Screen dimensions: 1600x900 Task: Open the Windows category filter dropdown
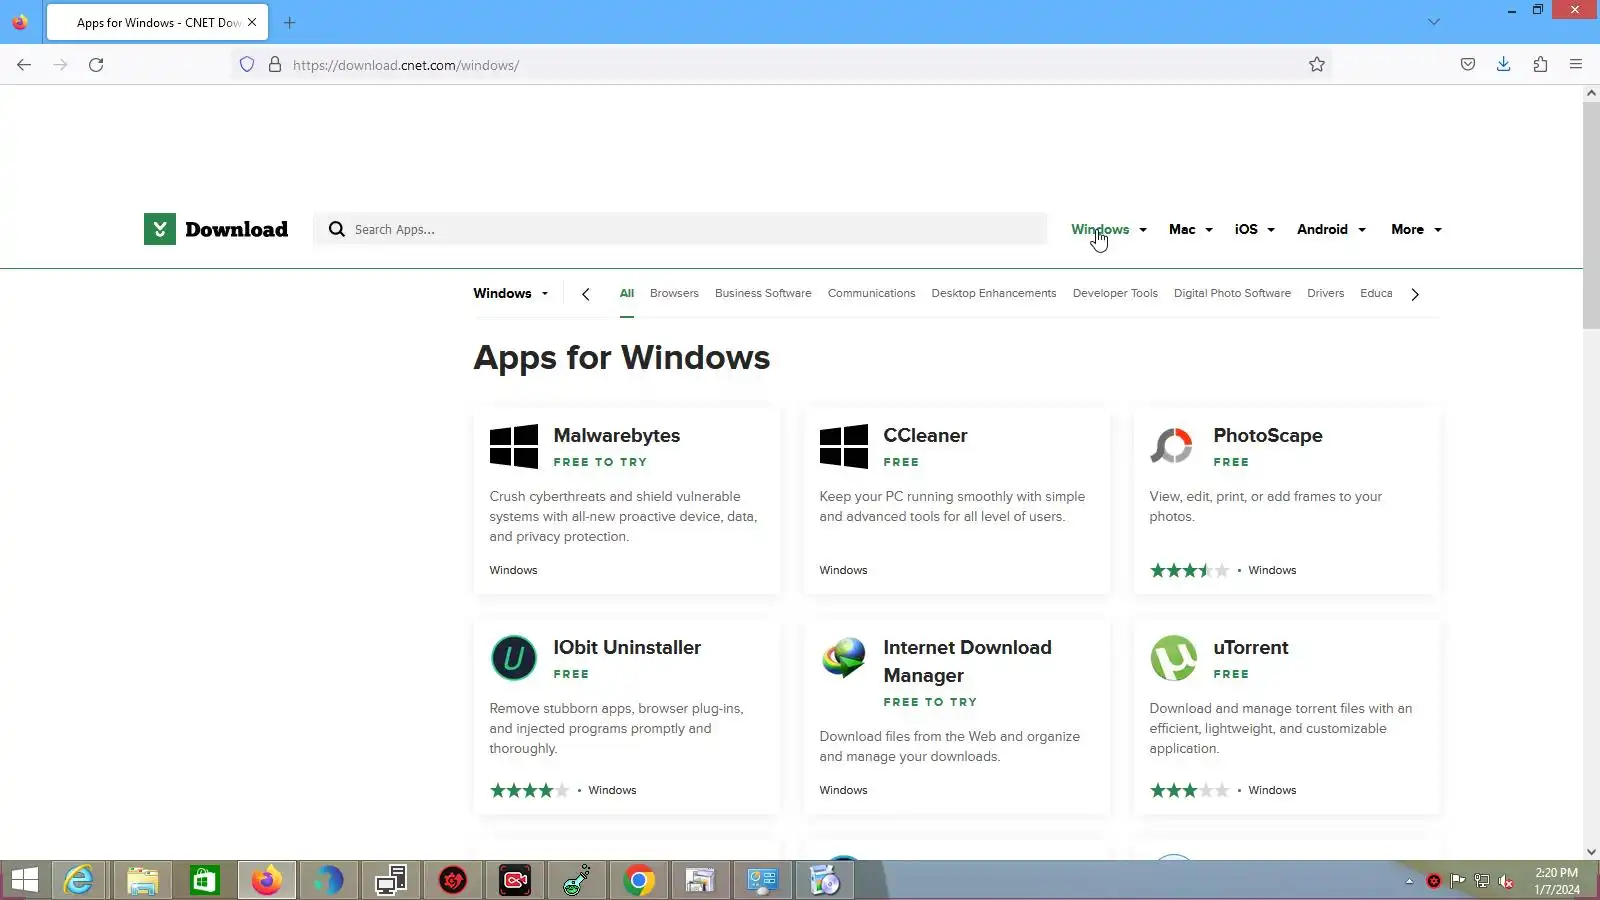pyautogui.click(x=511, y=293)
